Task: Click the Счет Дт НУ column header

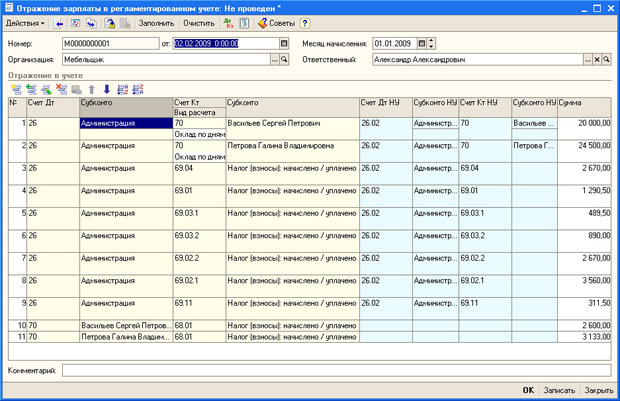Action: tap(386, 108)
